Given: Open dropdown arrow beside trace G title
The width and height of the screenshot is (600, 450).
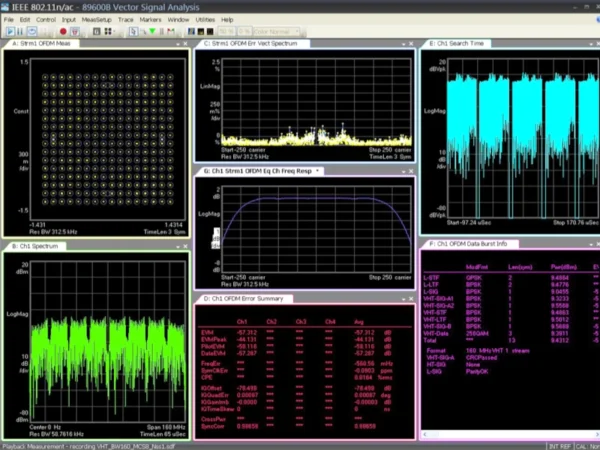Looking at the screenshot, I should [x=318, y=171].
